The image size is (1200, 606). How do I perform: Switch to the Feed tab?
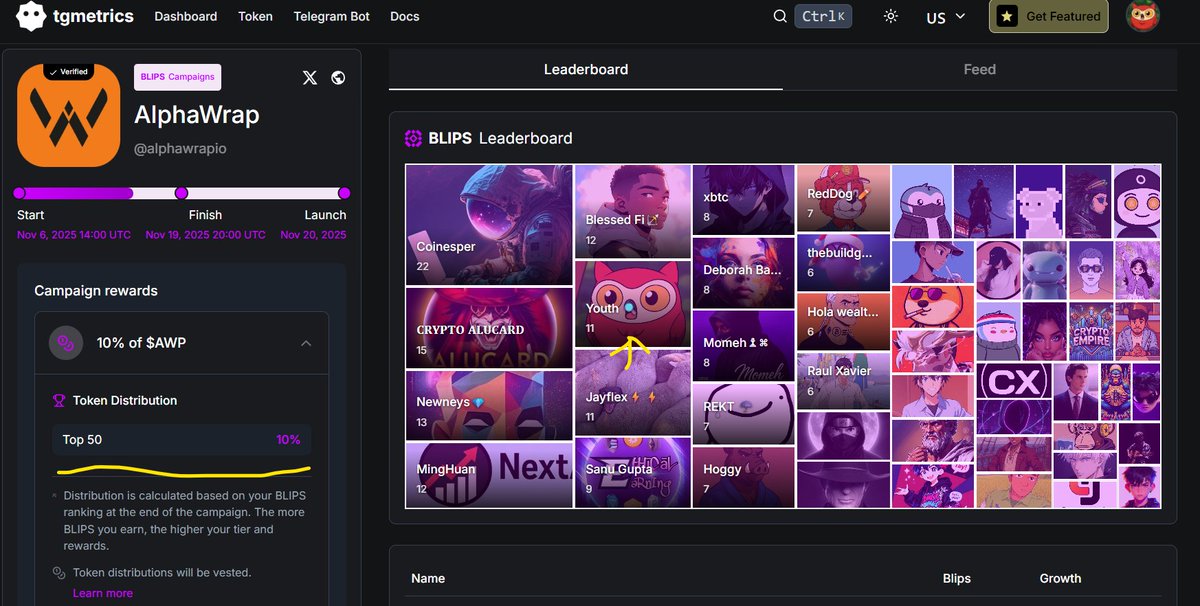coord(980,69)
